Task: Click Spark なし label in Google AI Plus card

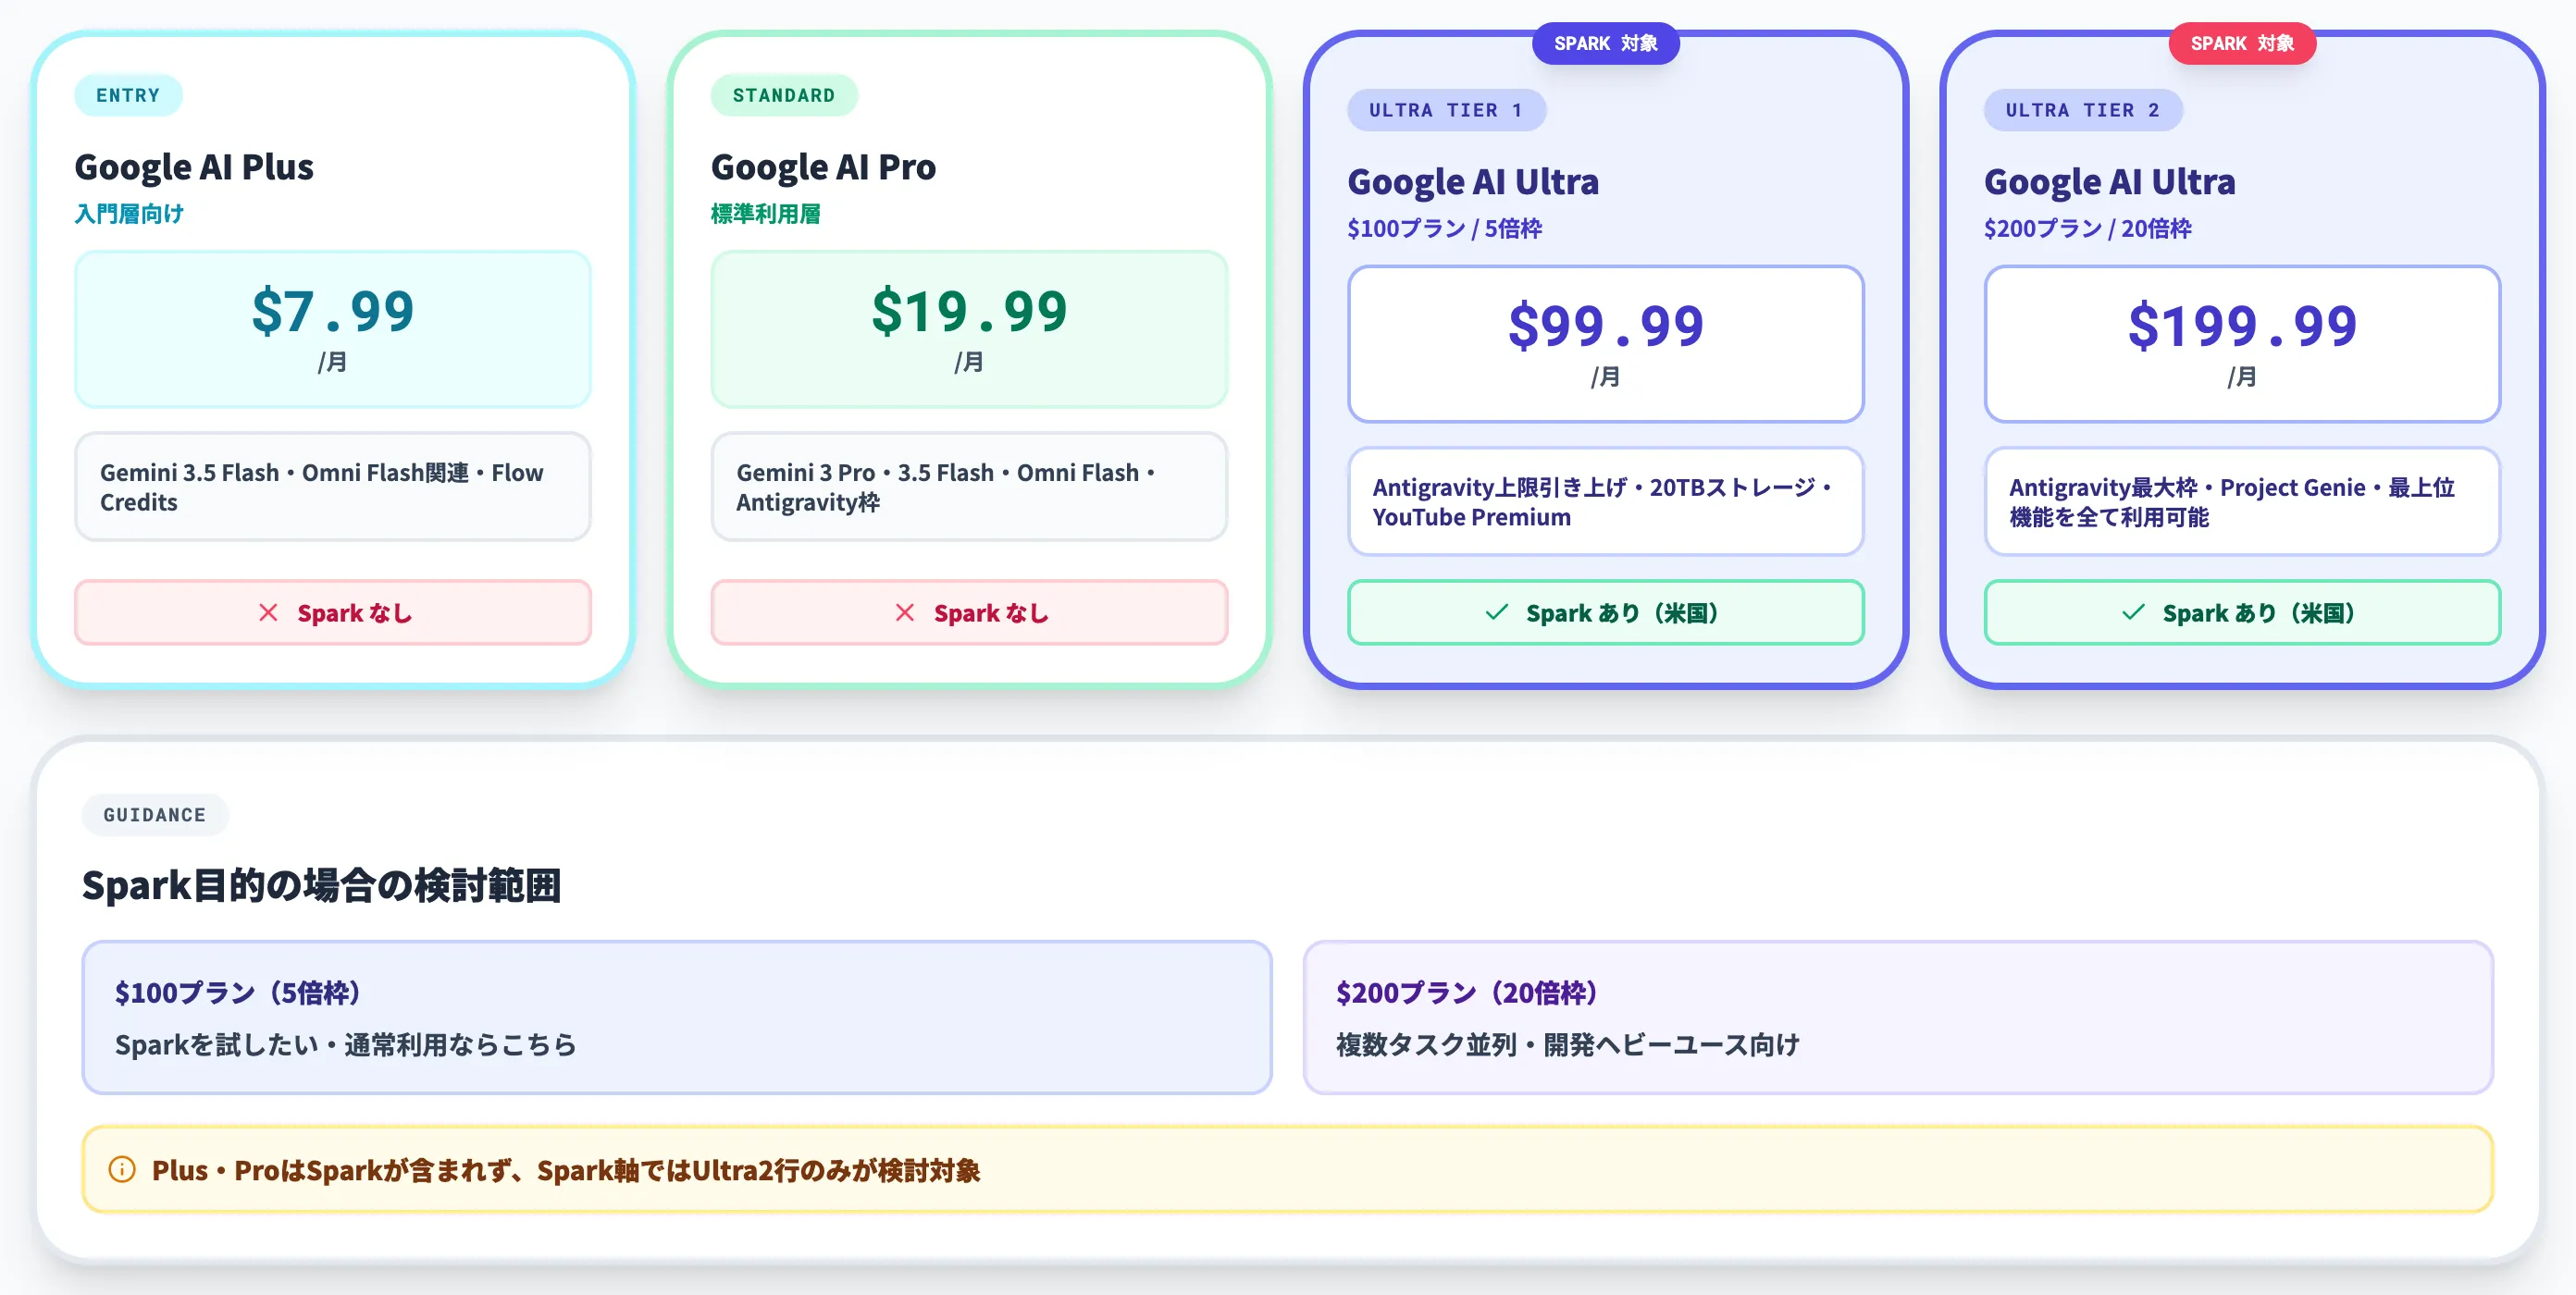Action: [x=355, y=613]
